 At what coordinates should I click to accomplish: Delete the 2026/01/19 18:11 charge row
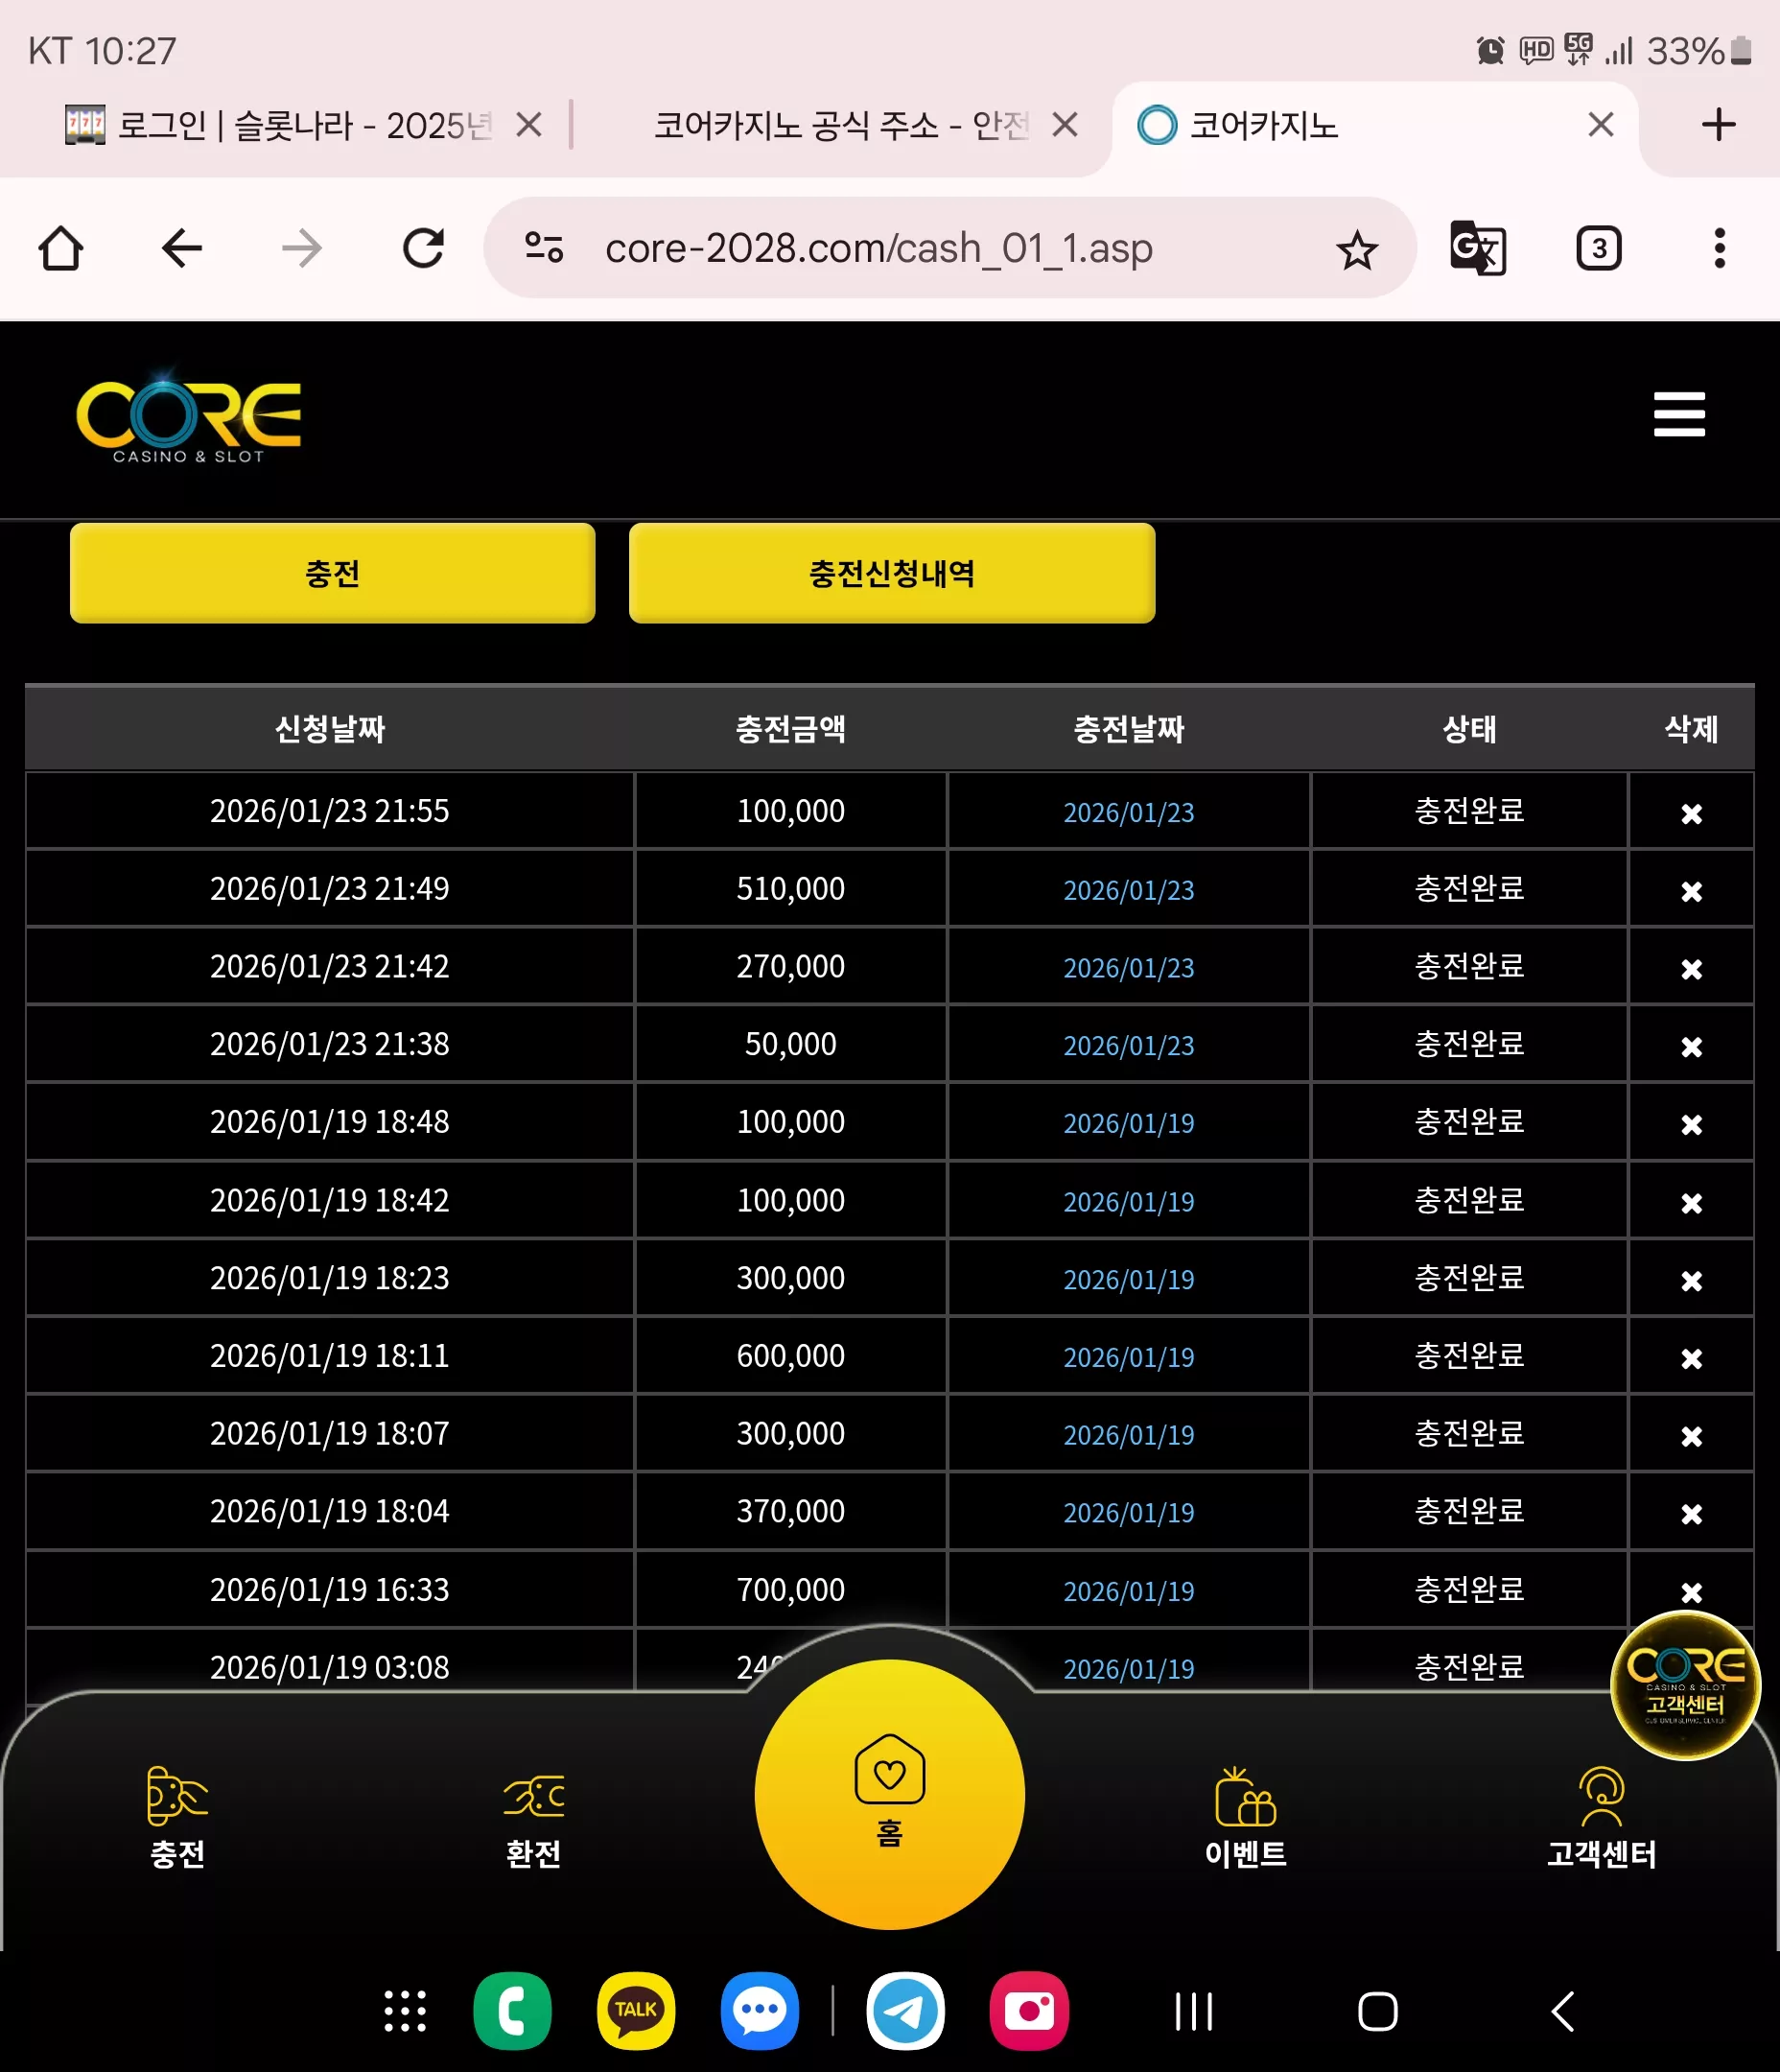[1691, 1358]
